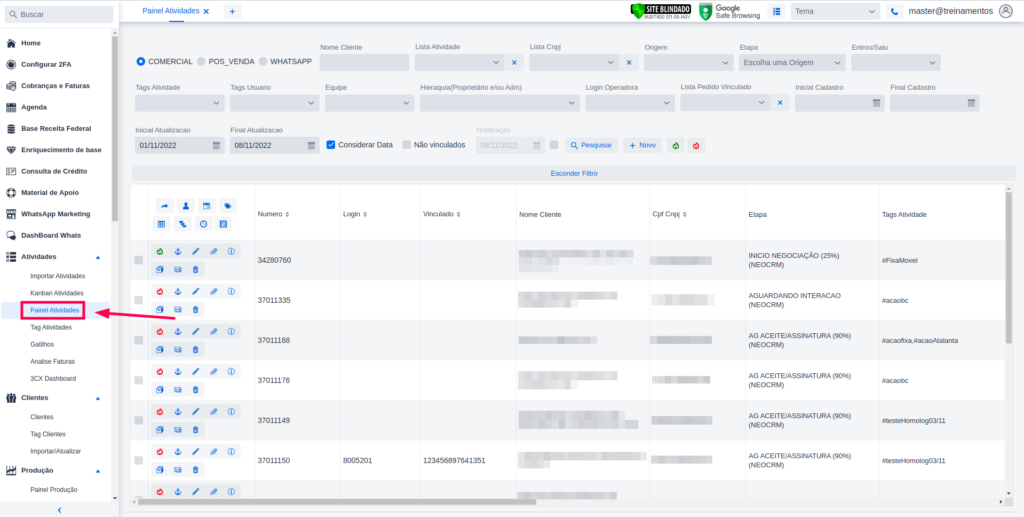Delete activity 37011335 using its trash icon
This screenshot has height=517, width=1024.
pyautogui.click(x=196, y=309)
